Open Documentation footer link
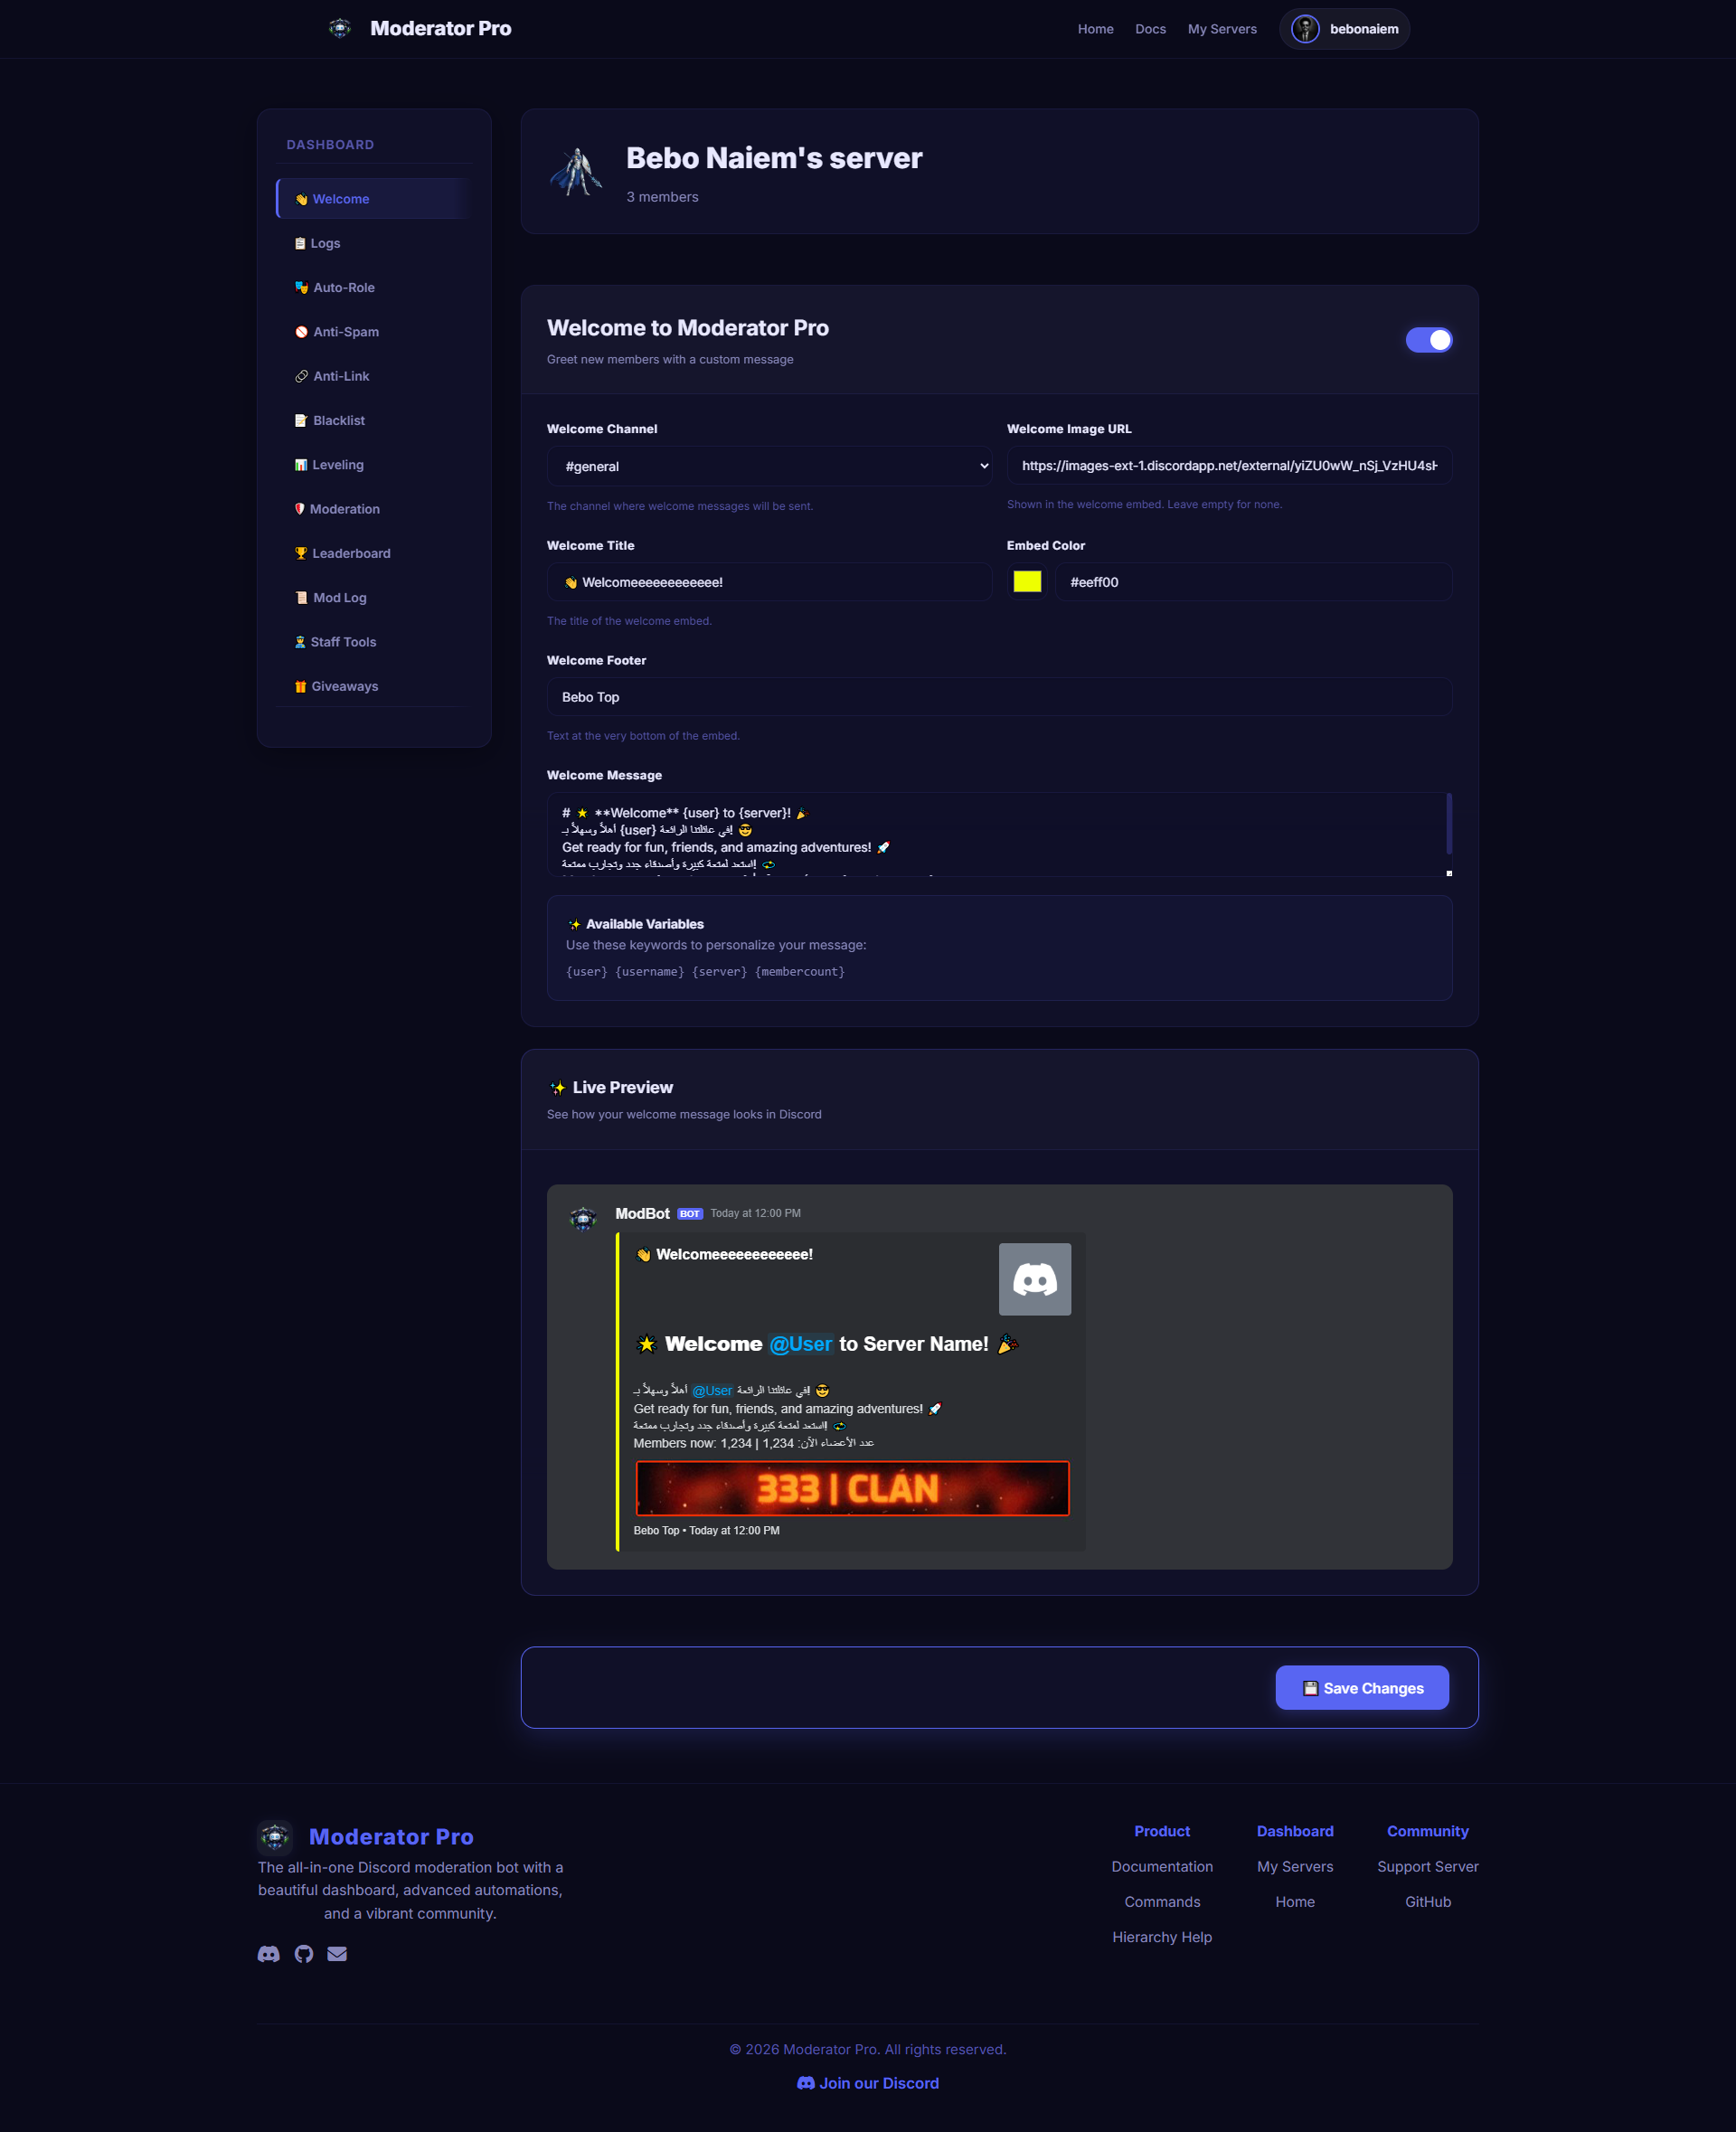This screenshot has height=2132, width=1736. 1162,1867
